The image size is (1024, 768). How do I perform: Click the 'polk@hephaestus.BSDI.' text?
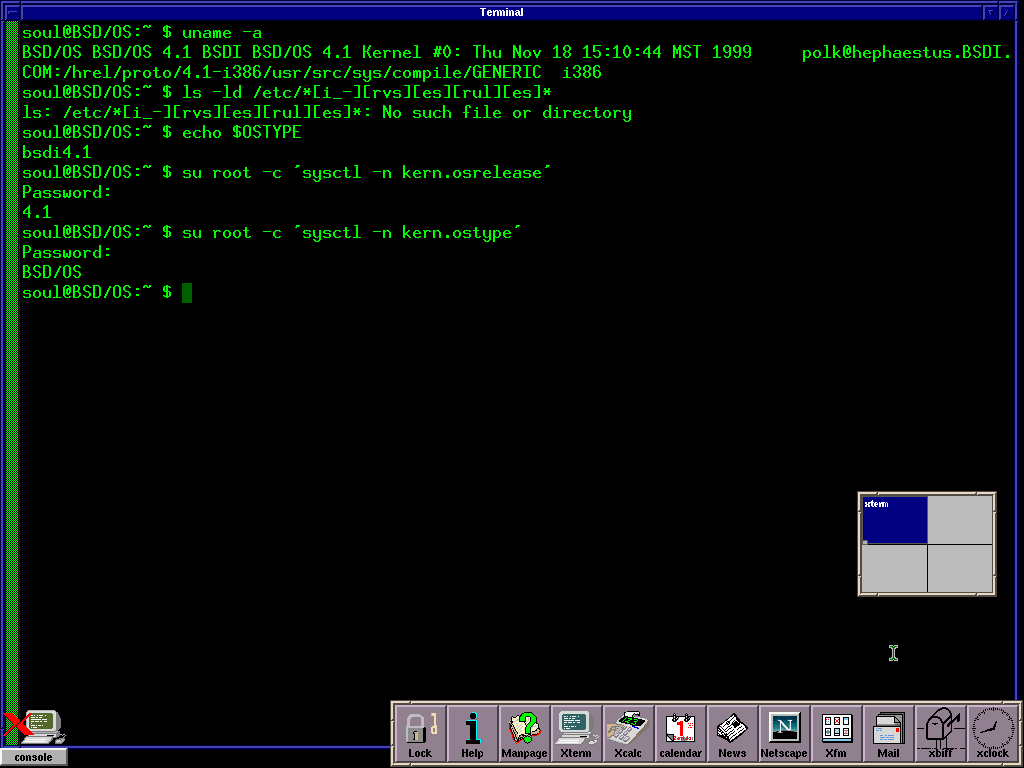tap(906, 52)
